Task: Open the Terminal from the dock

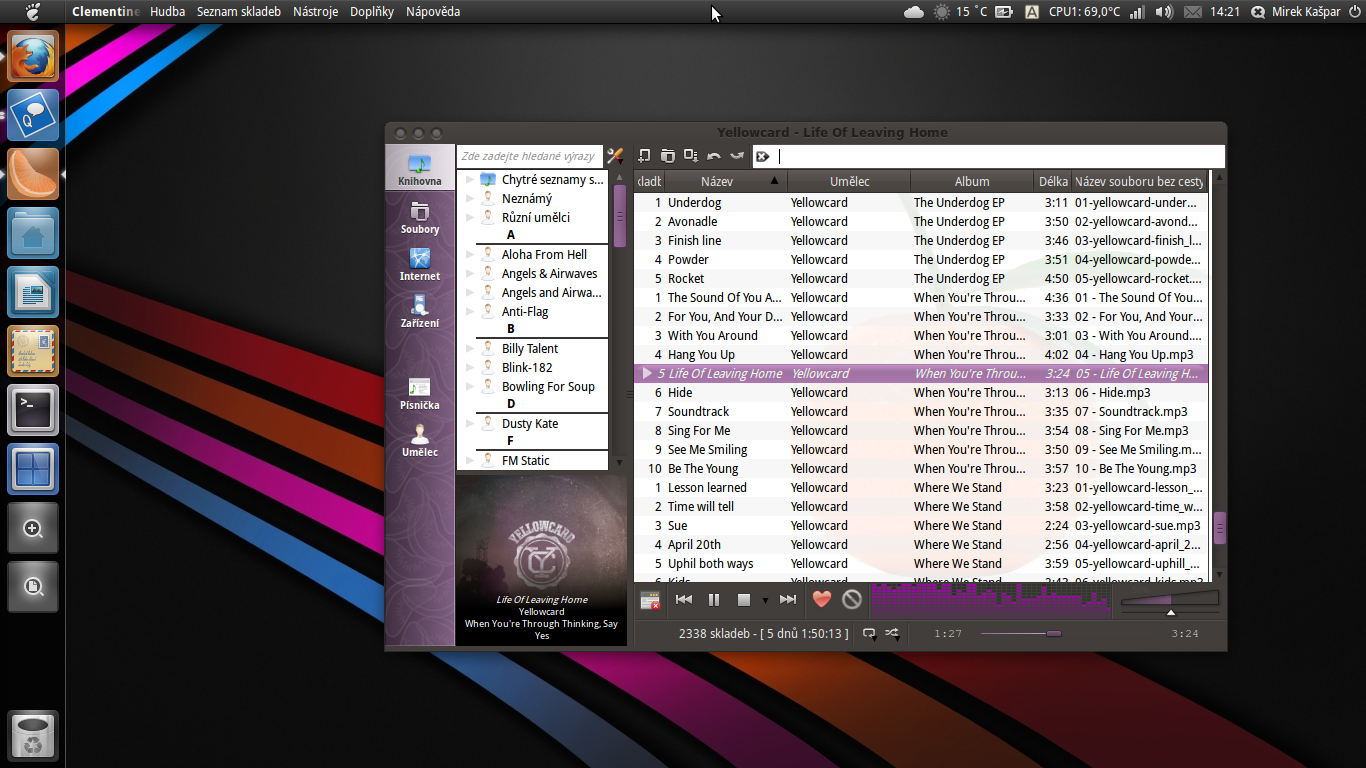Action: pyautogui.click(x=33, y=410)
